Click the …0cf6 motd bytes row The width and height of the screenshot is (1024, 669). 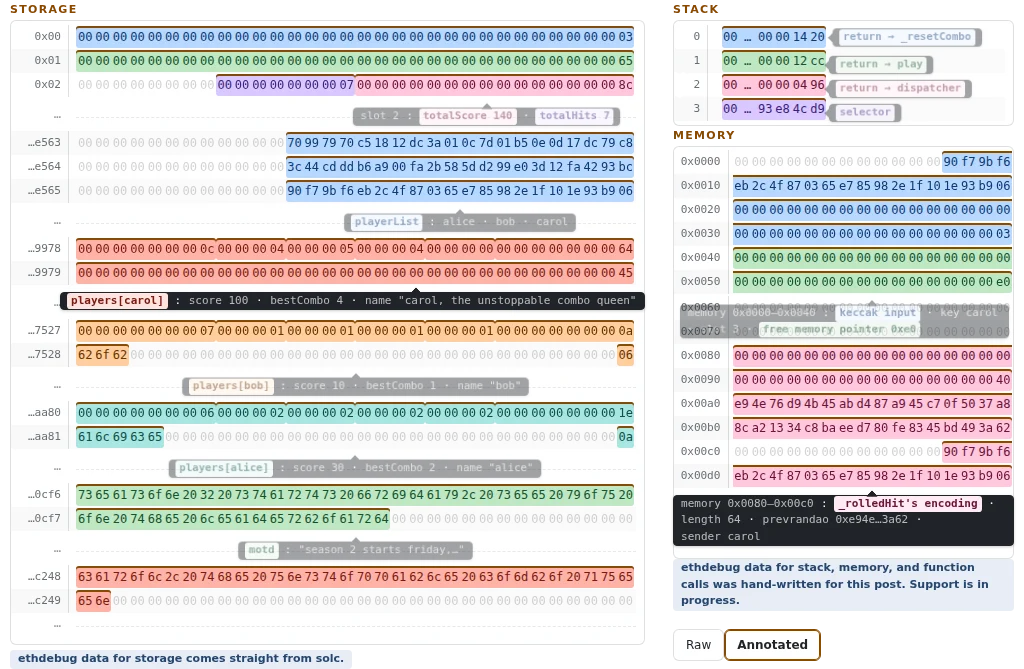tap(355, 495)
